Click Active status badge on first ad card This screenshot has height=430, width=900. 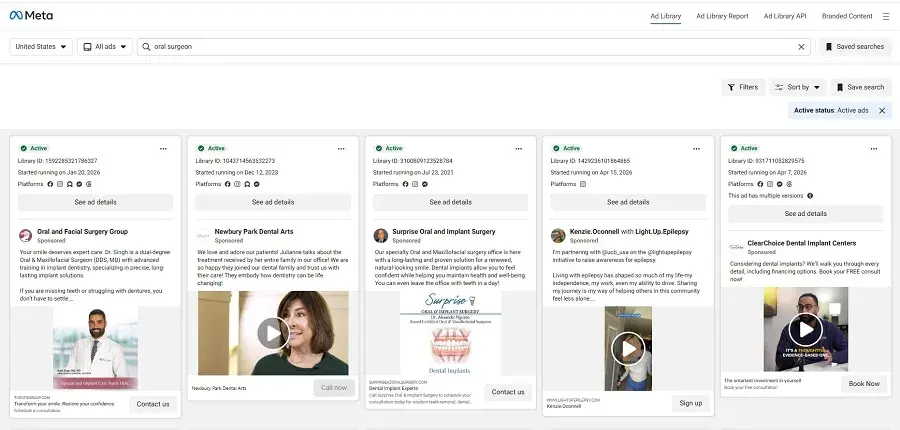pos(34,148)
